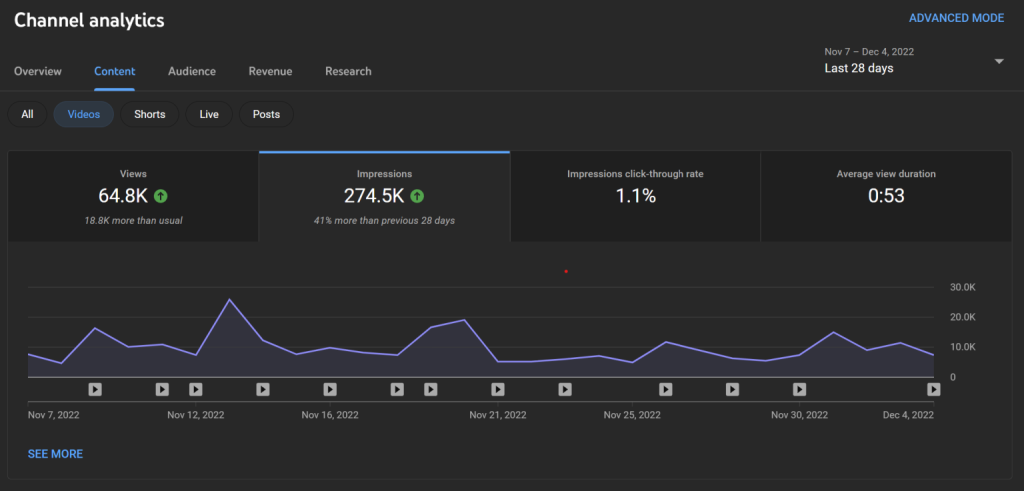Toggle the Live content filter chip

pyautogui.click(x=209, y=114)
